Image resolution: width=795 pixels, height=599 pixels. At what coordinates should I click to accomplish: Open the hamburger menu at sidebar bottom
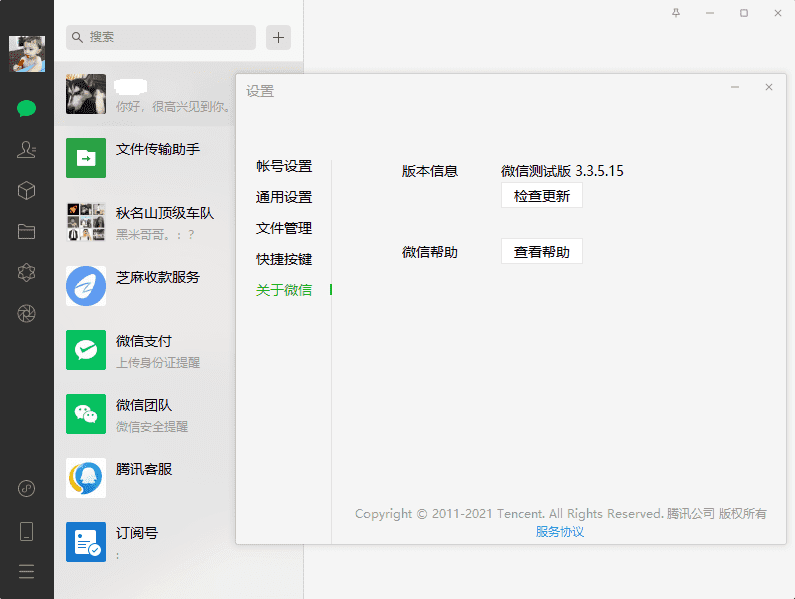coord(27,572)
